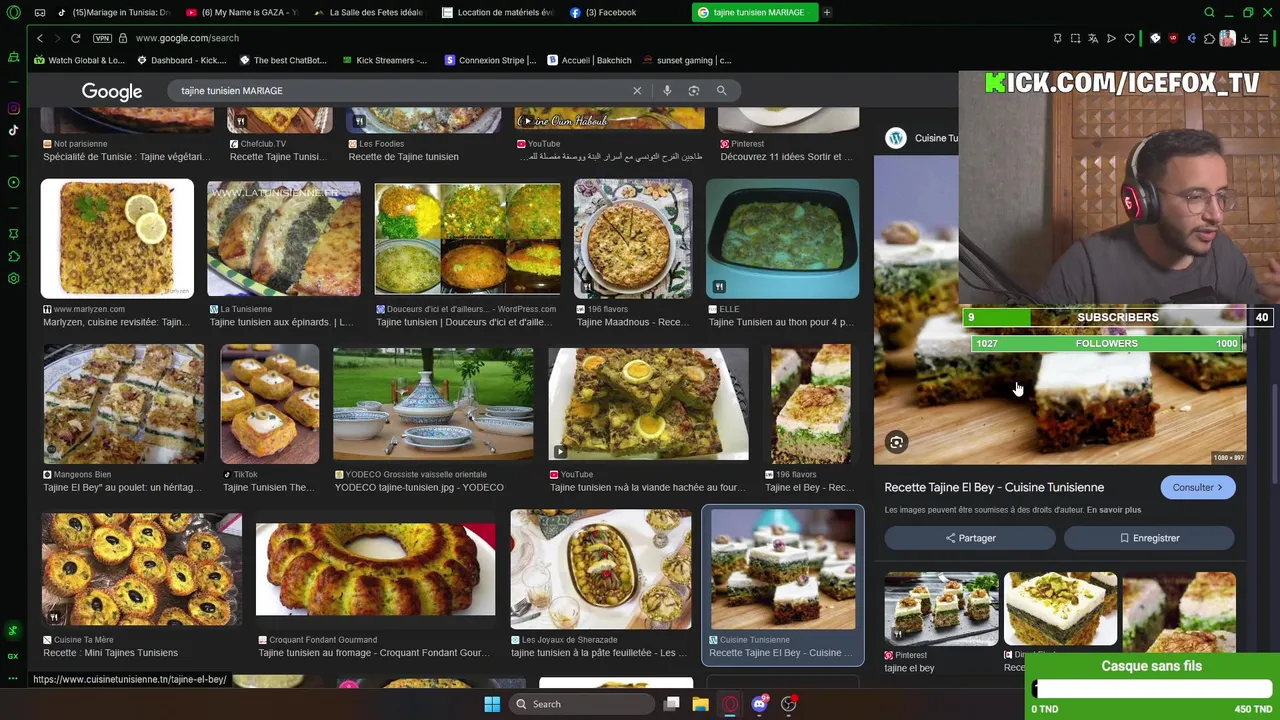Open the sidebar player icon
The image size is (1280, 720).
click(13, 182)
